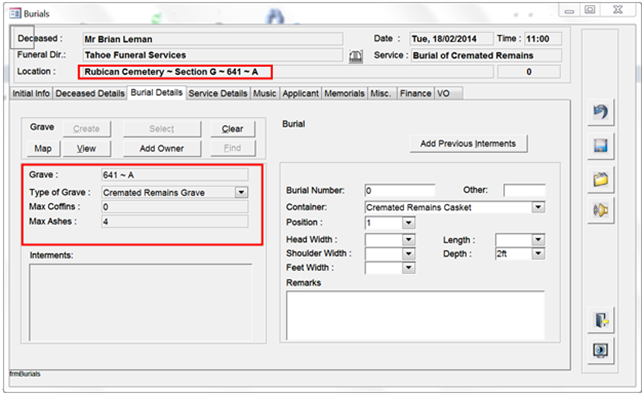642x394 pixels.
Task: Click the exit door icon
Action: click(x=601, y=320)
